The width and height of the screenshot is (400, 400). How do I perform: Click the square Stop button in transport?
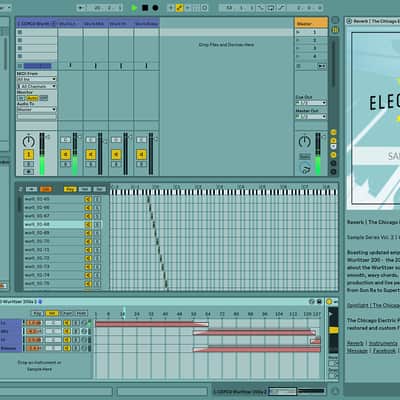coord(145,8)
